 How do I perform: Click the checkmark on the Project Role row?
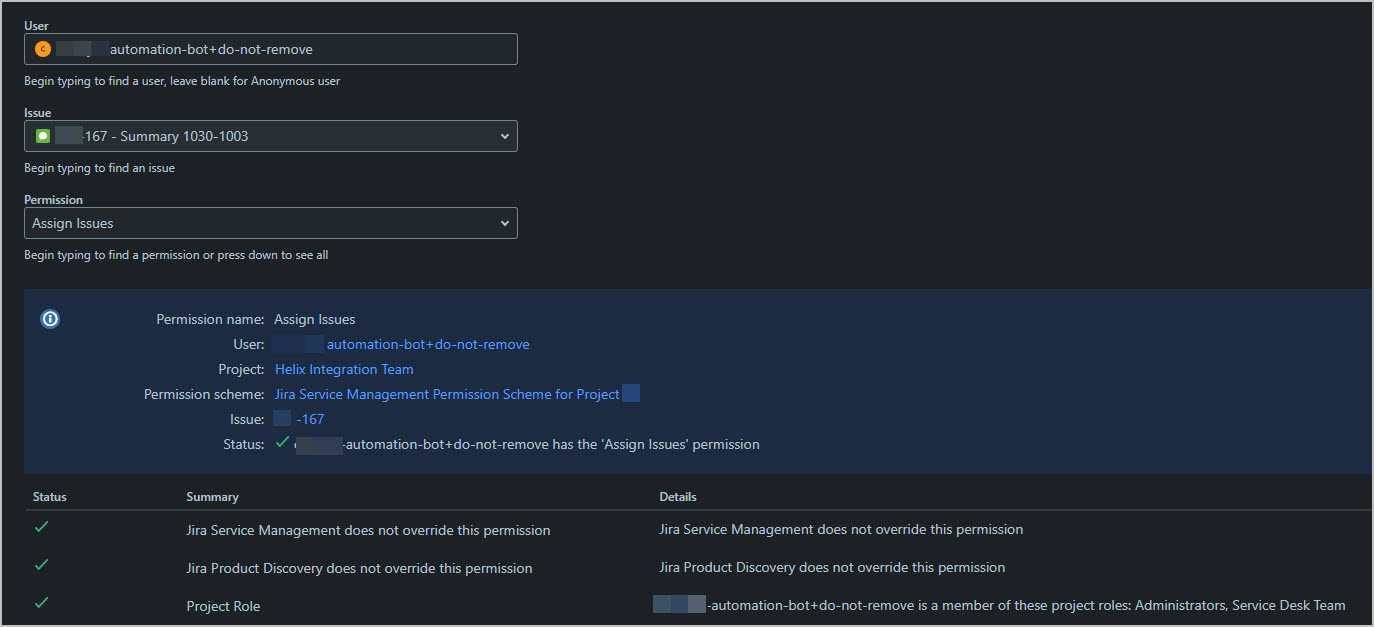point(40,602)
